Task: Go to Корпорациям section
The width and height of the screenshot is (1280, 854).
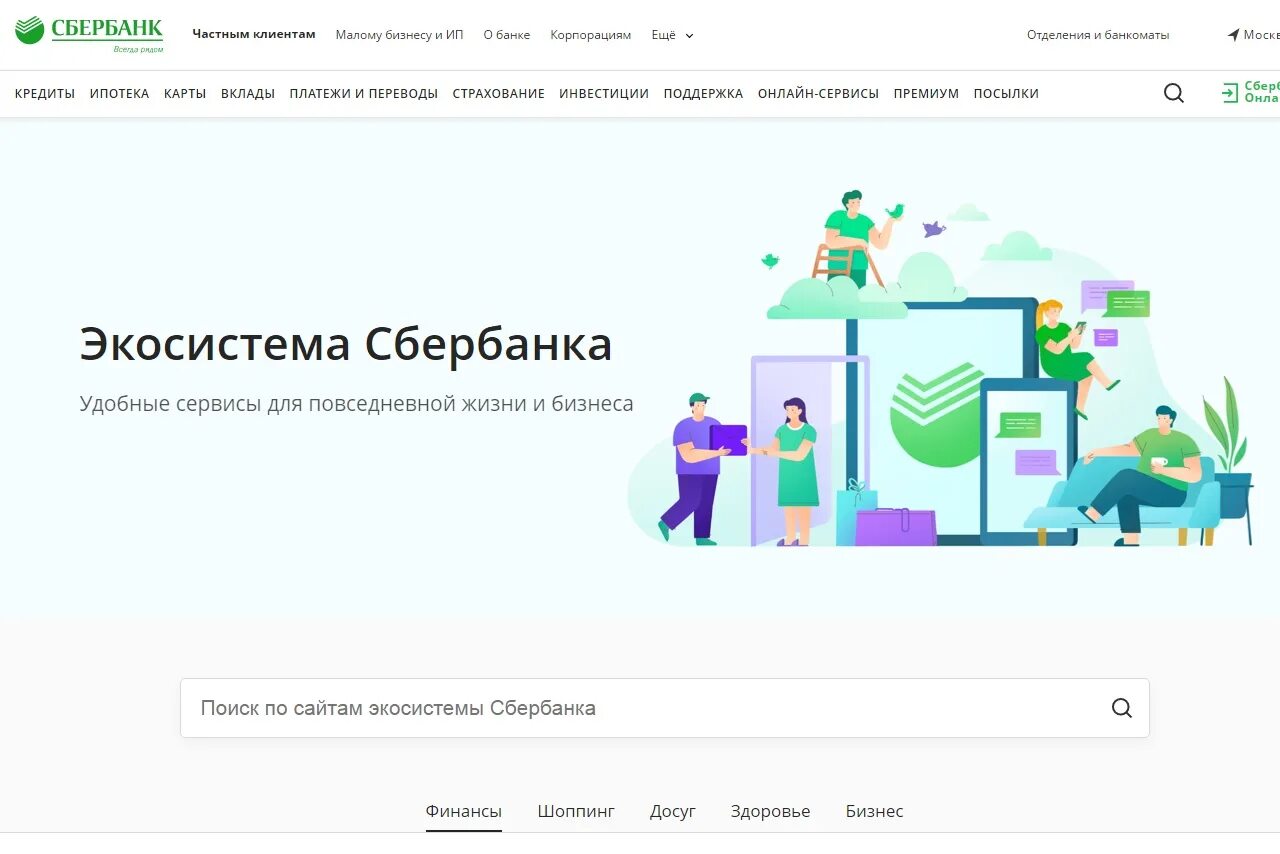Action: pyautogui.click(x=591, y=35)
